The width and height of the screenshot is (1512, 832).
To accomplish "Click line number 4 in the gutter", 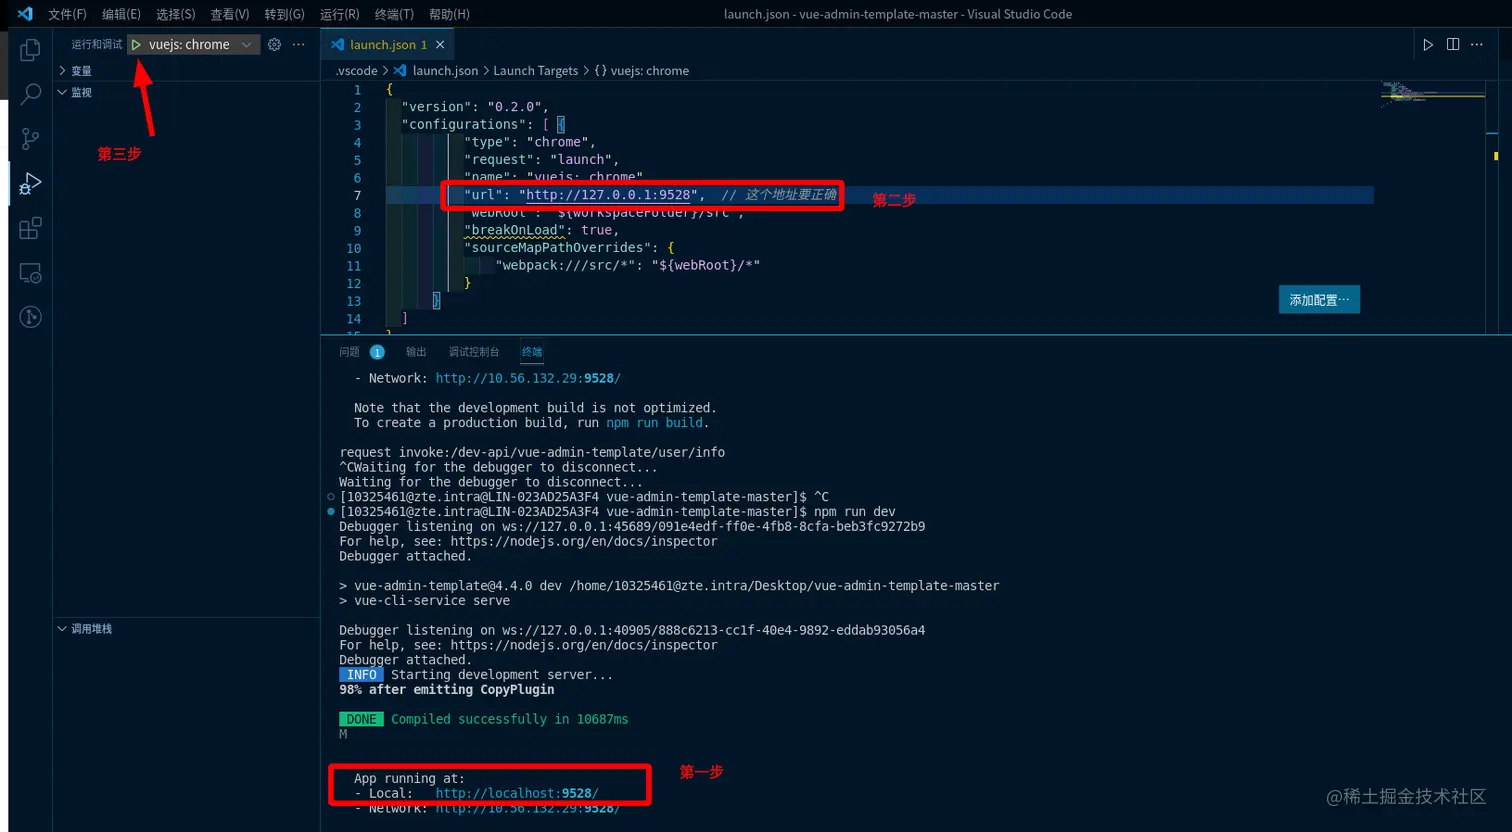I will point(357,143).
